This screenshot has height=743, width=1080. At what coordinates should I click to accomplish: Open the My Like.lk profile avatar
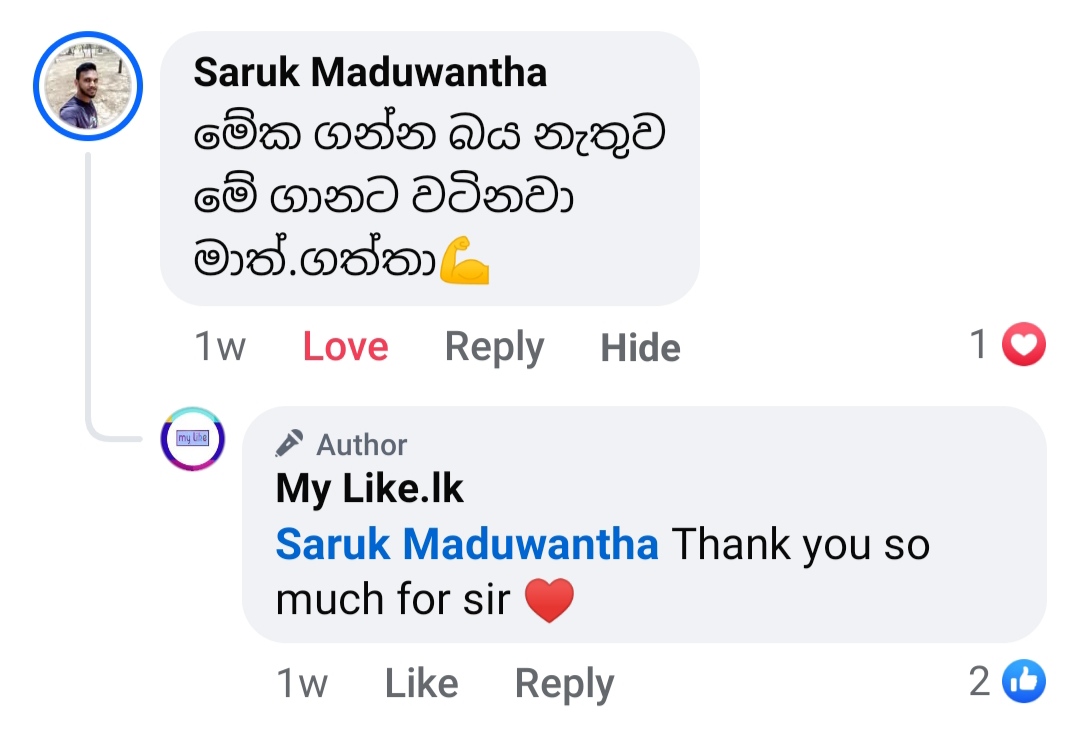pos(193,439)
